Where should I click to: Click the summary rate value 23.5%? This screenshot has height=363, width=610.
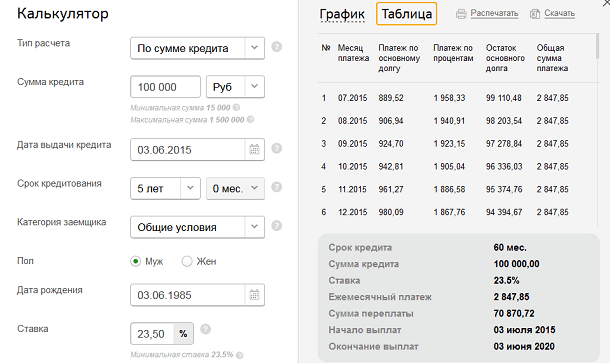[x=506, y=281]
